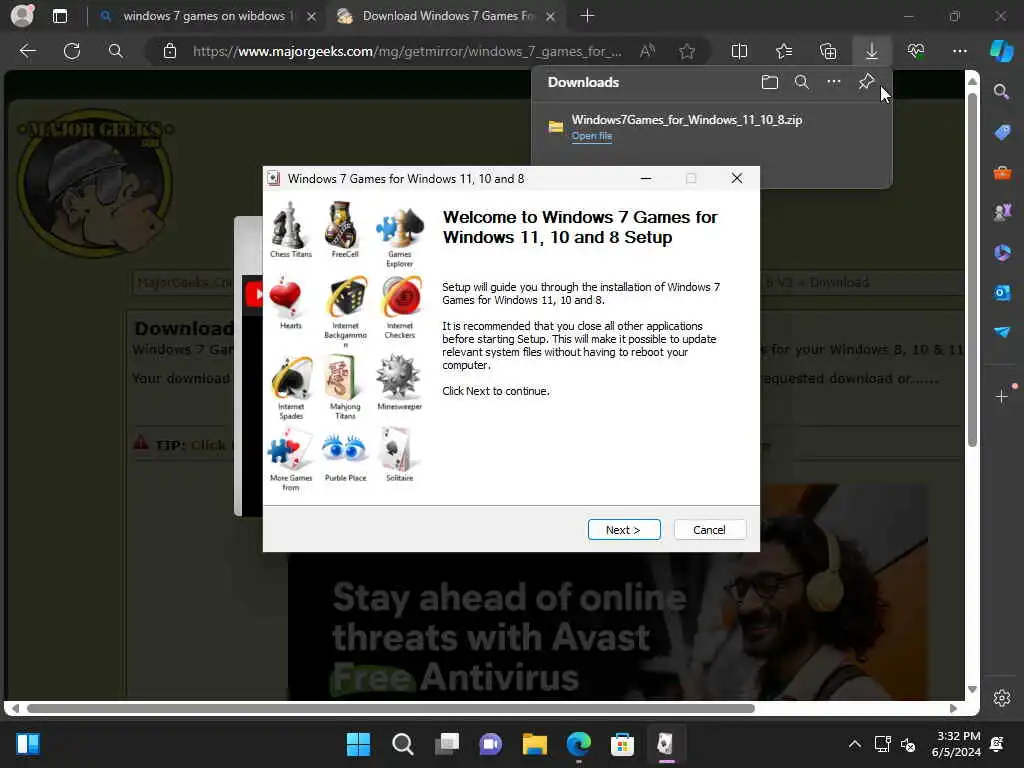Close the 'windows 7 games on wibdows' tab
The height and width of the screenshot is (768, 1024).
pyautogui.click(x=312, y=16)
